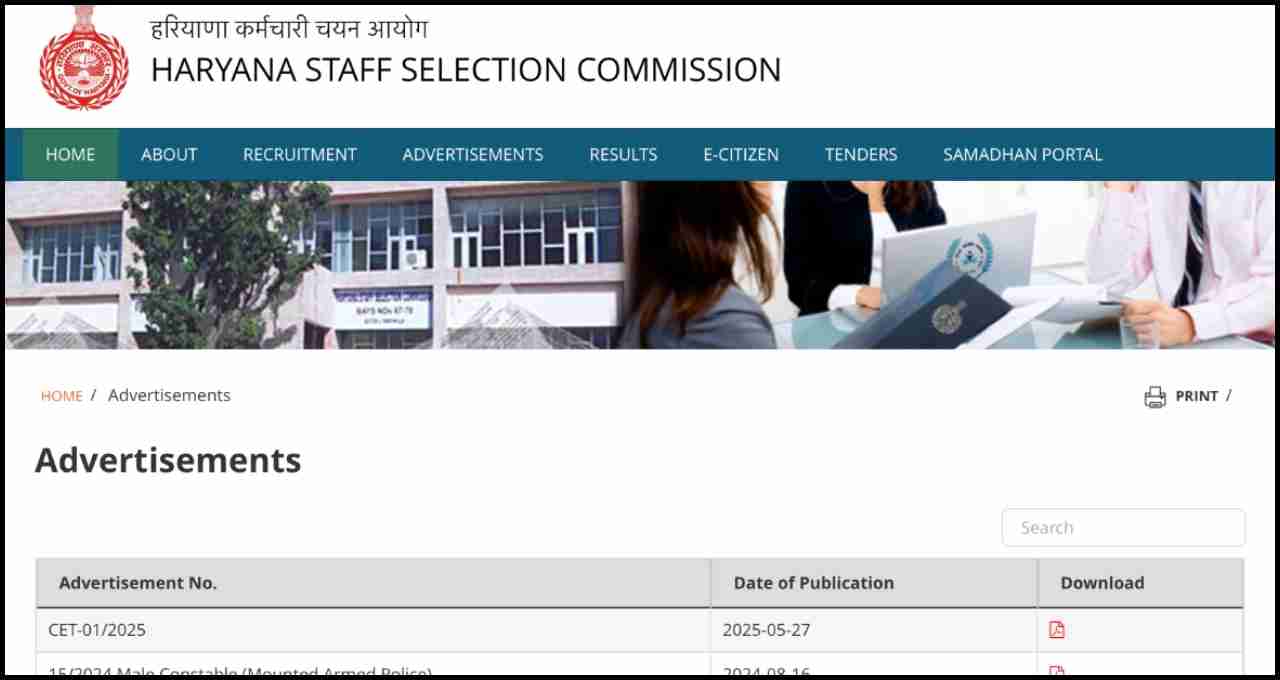Screen dimensions: 1280x680
Task: Focus the Search input field
Action: point(1124,528)
